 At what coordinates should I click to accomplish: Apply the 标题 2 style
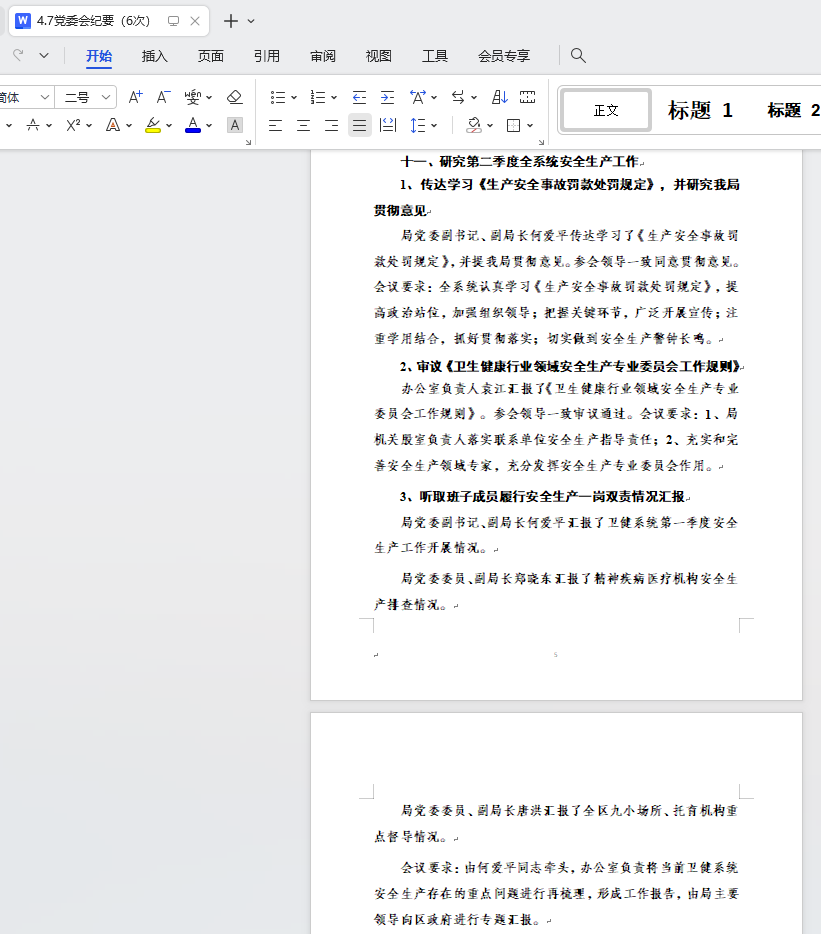tap(792, 110)
